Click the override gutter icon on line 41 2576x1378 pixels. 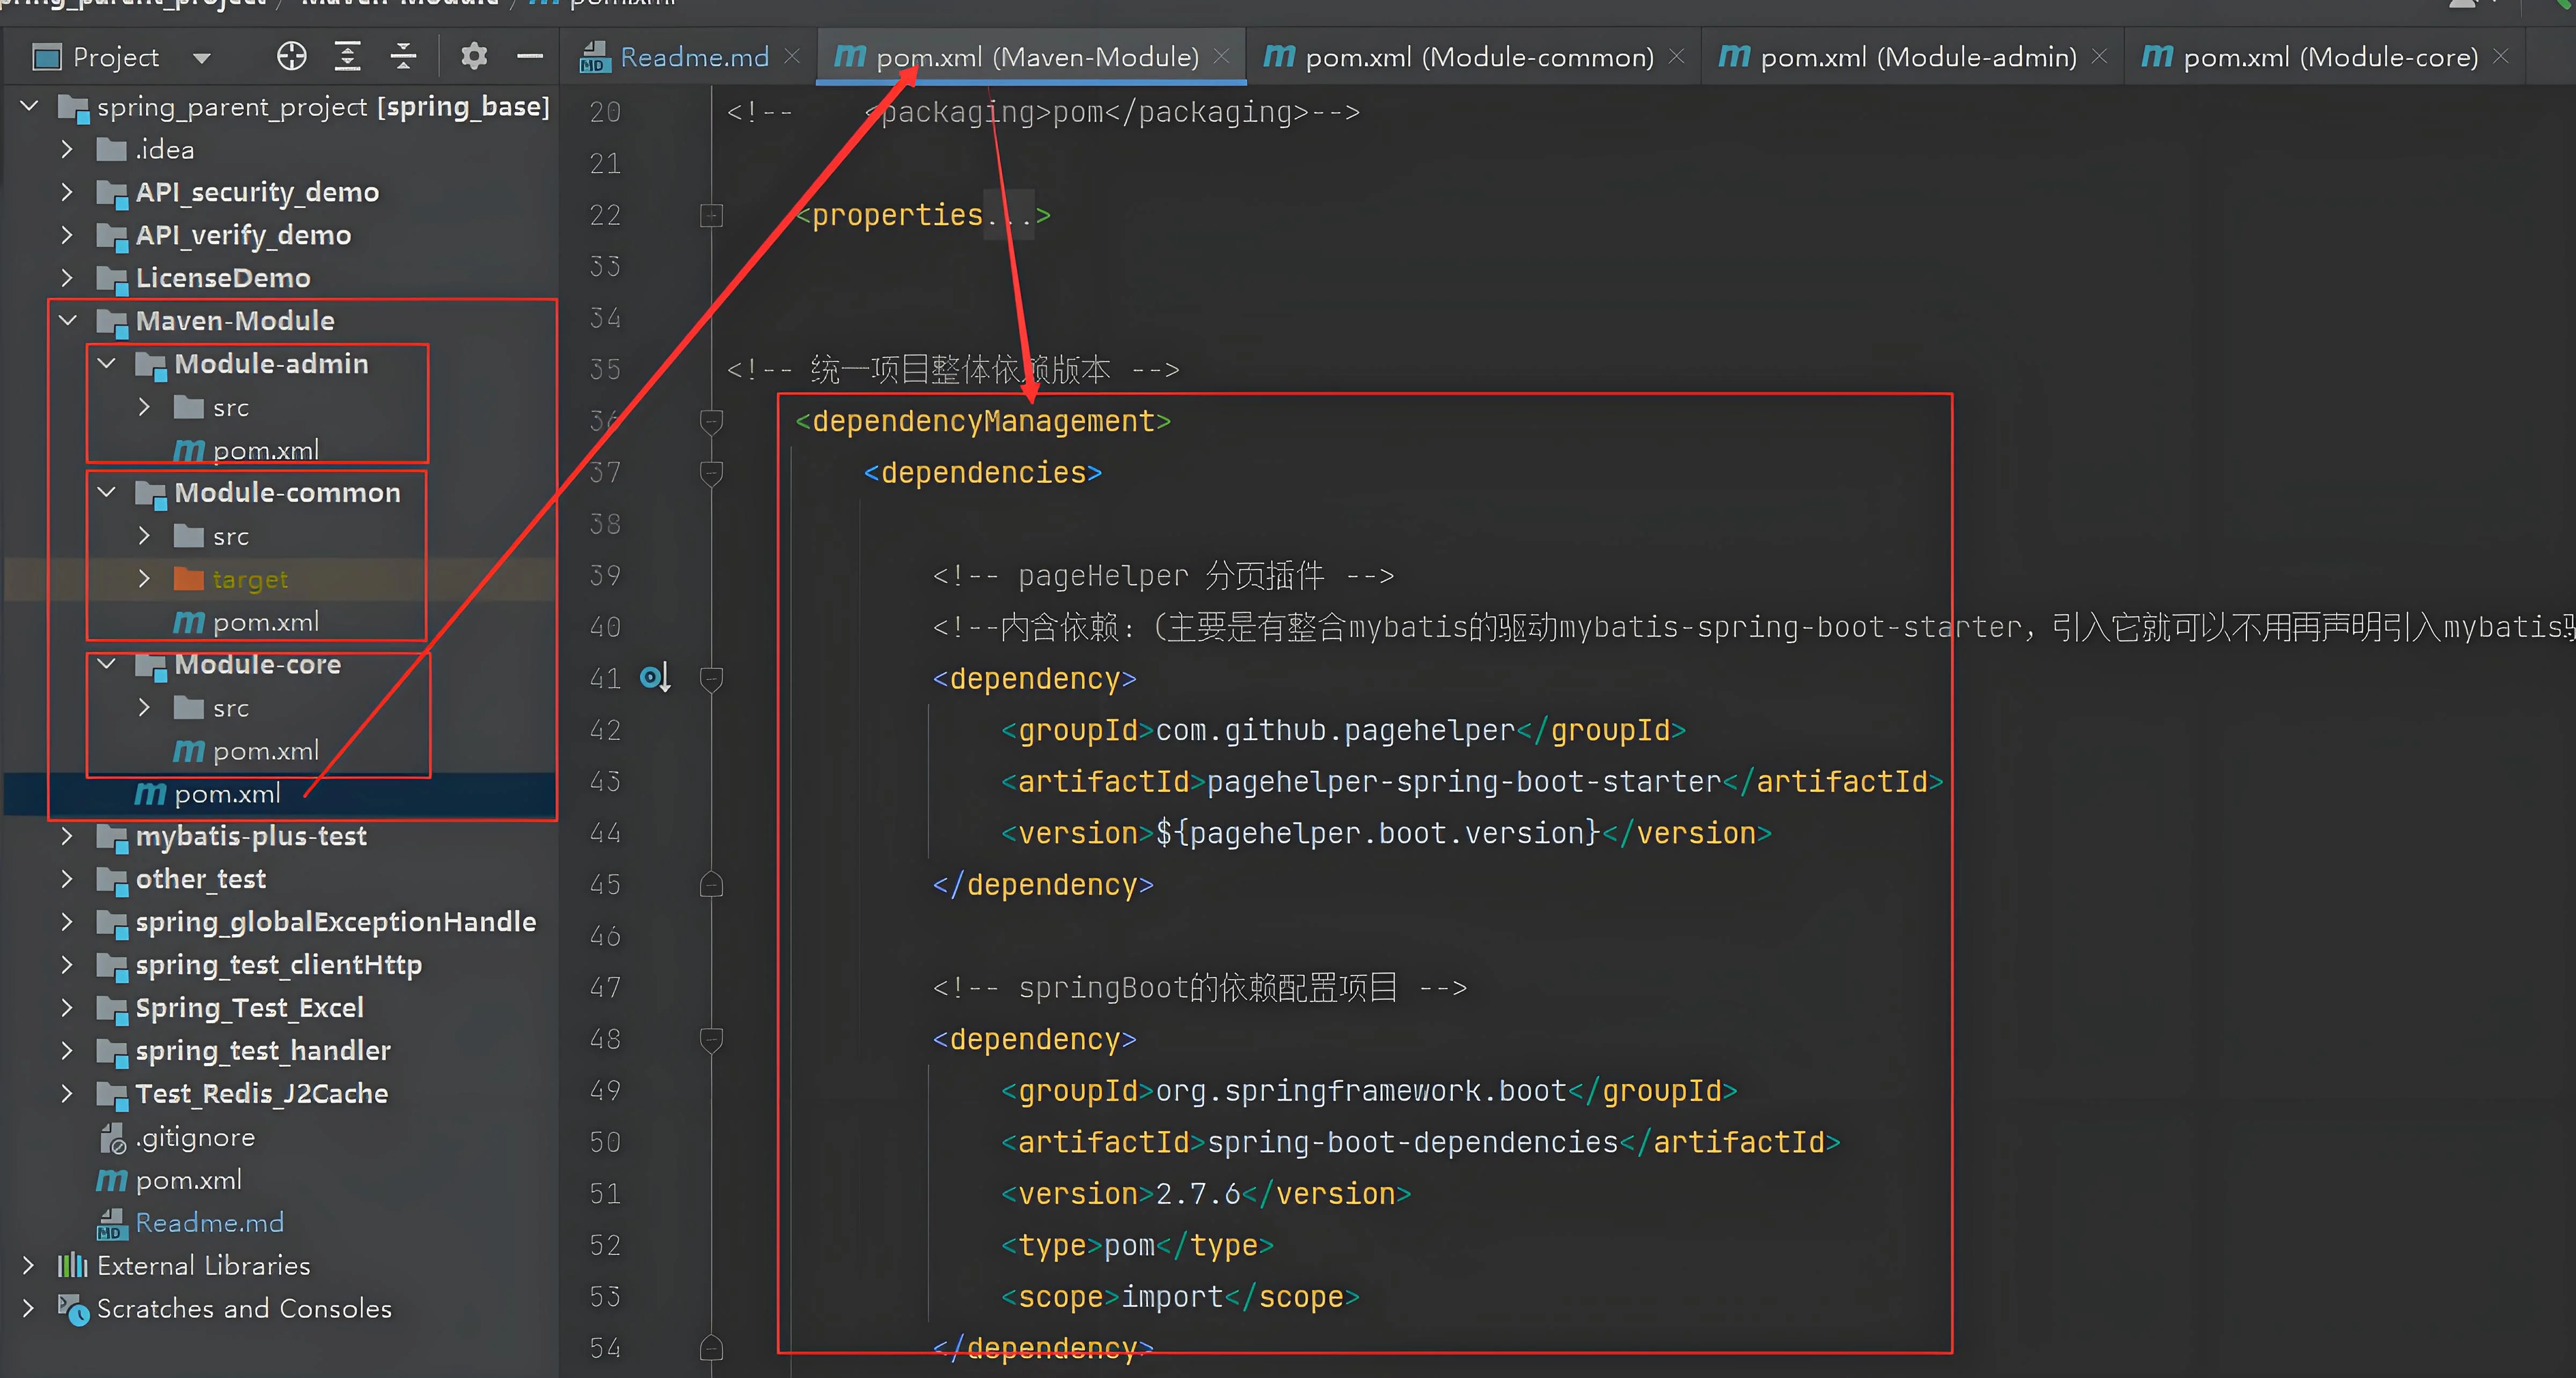click(654, 678)
